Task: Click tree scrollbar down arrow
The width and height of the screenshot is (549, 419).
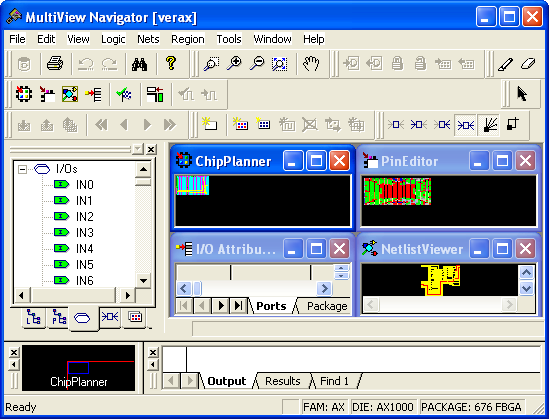Action: [x=143, y=280]
